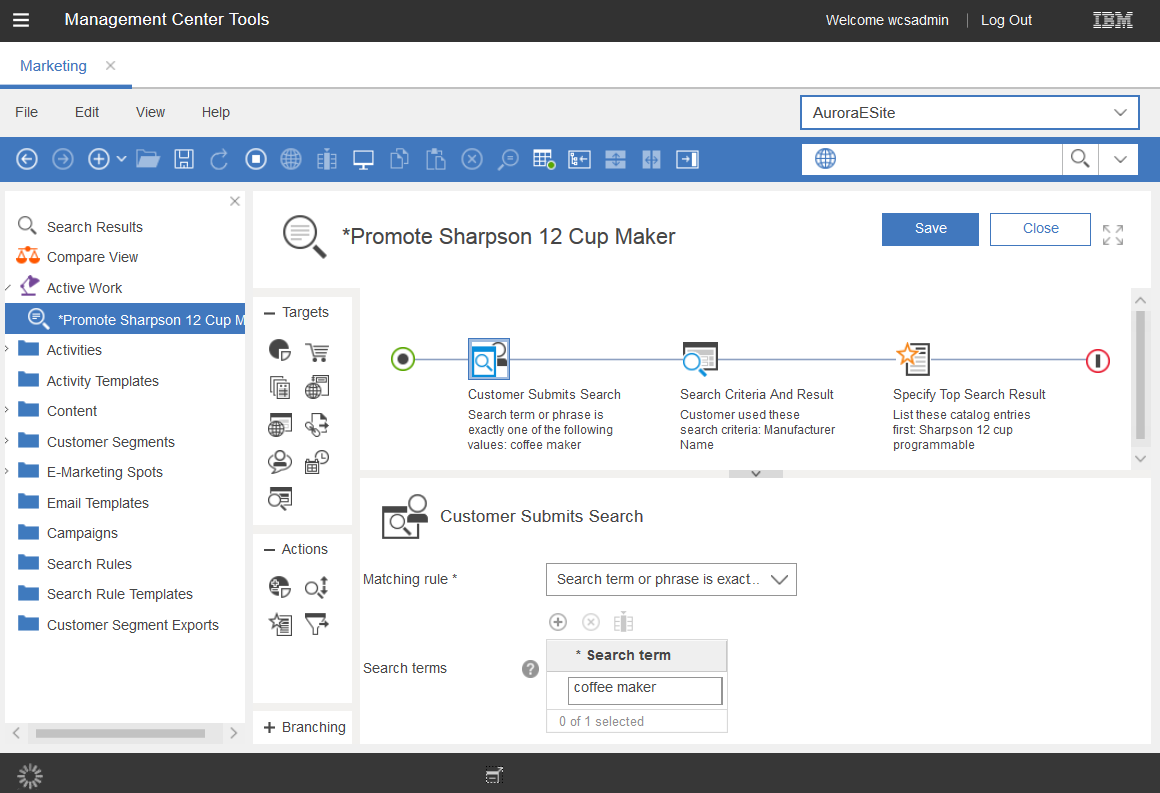Click the paste clipboard toolbar icon
1160x793 pixels.
[x=436, y=159]
